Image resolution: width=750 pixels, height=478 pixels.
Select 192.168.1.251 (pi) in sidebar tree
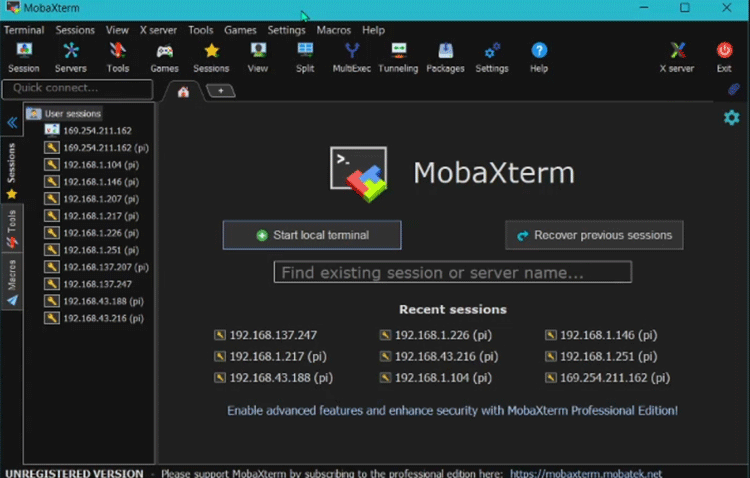(92, 250)
